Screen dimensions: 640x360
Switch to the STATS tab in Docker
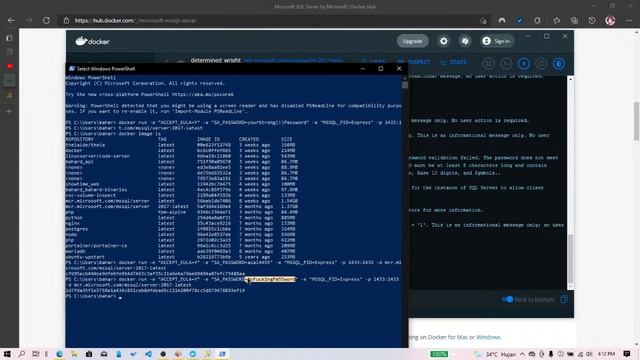[453, 62]
